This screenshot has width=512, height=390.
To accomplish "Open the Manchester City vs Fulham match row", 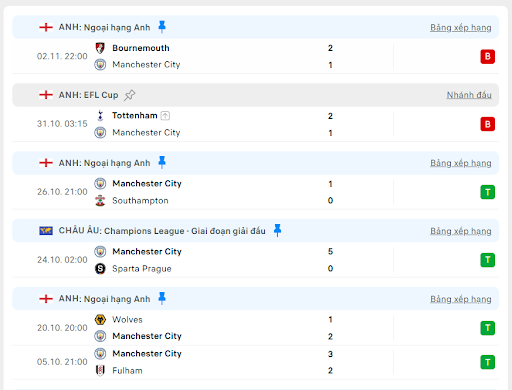I will (x=256, y=362).
